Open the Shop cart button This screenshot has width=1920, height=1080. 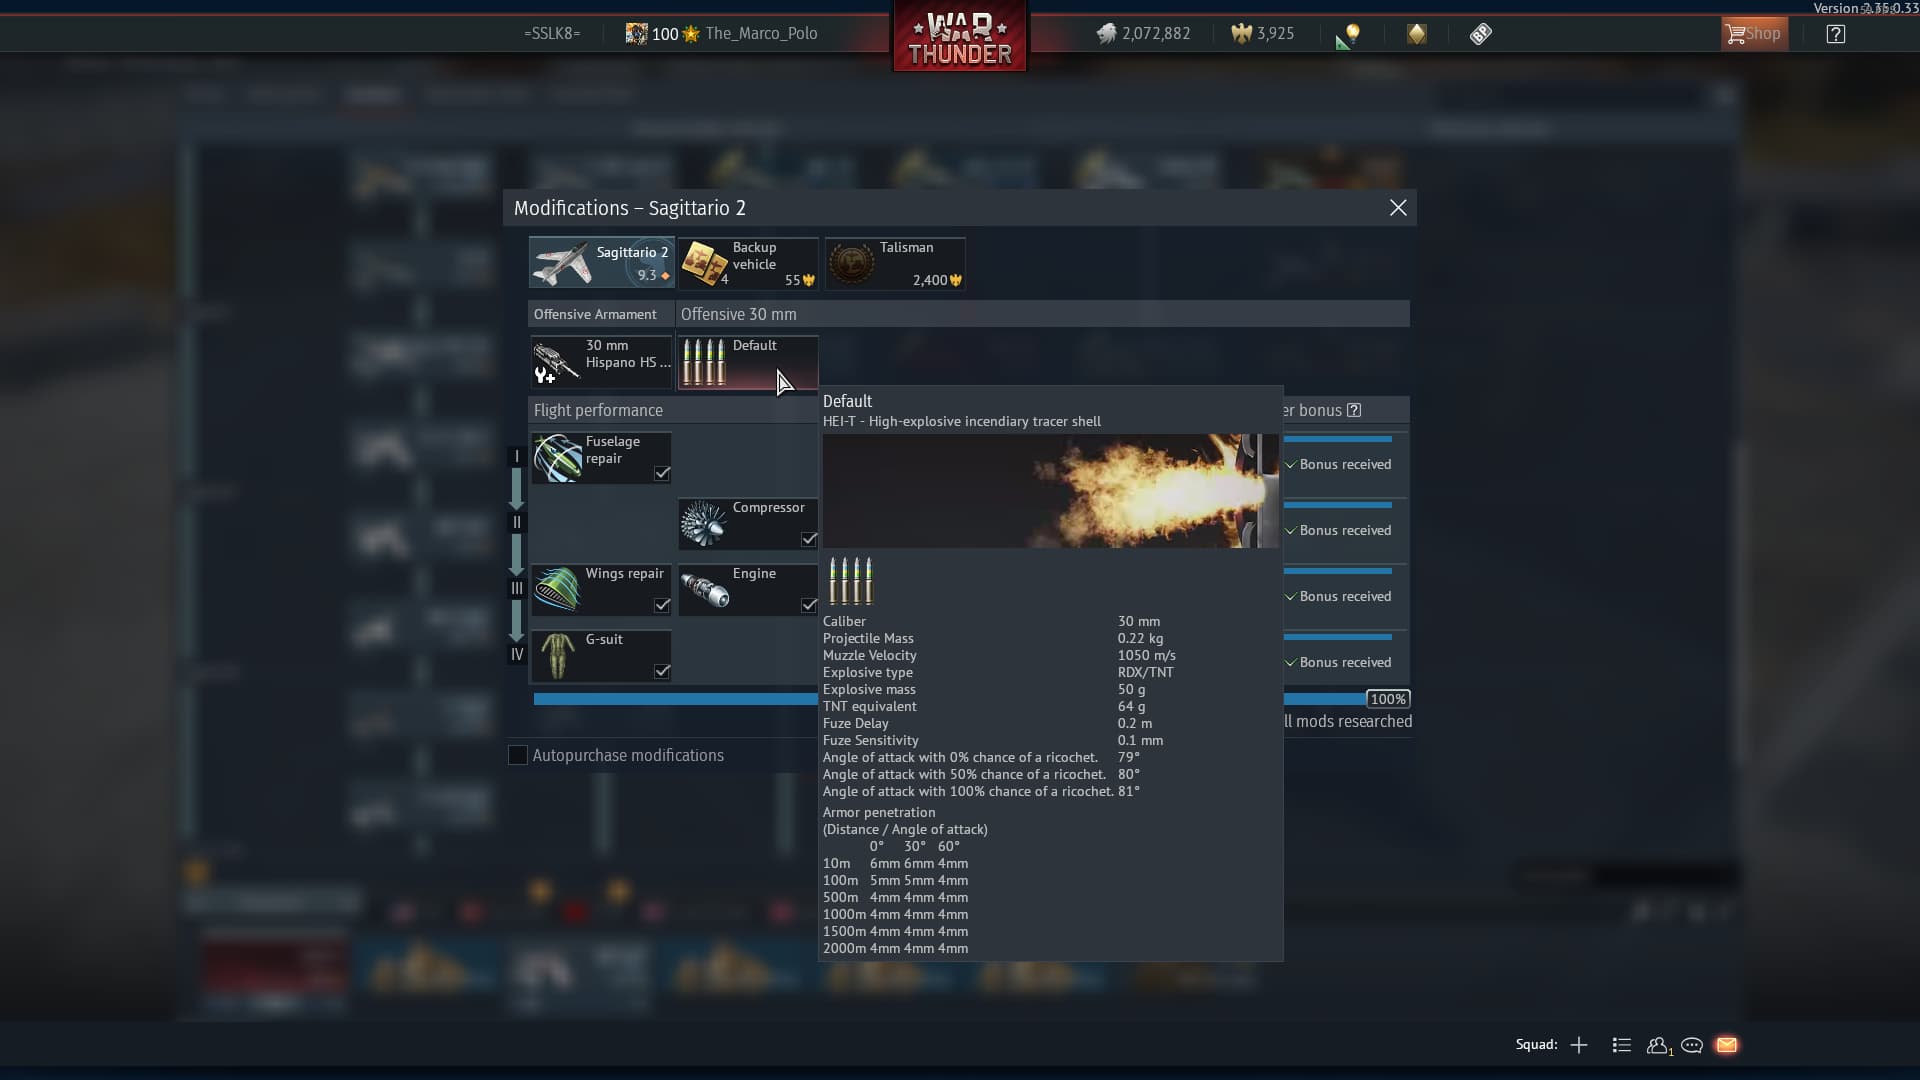click(1754, 34)
